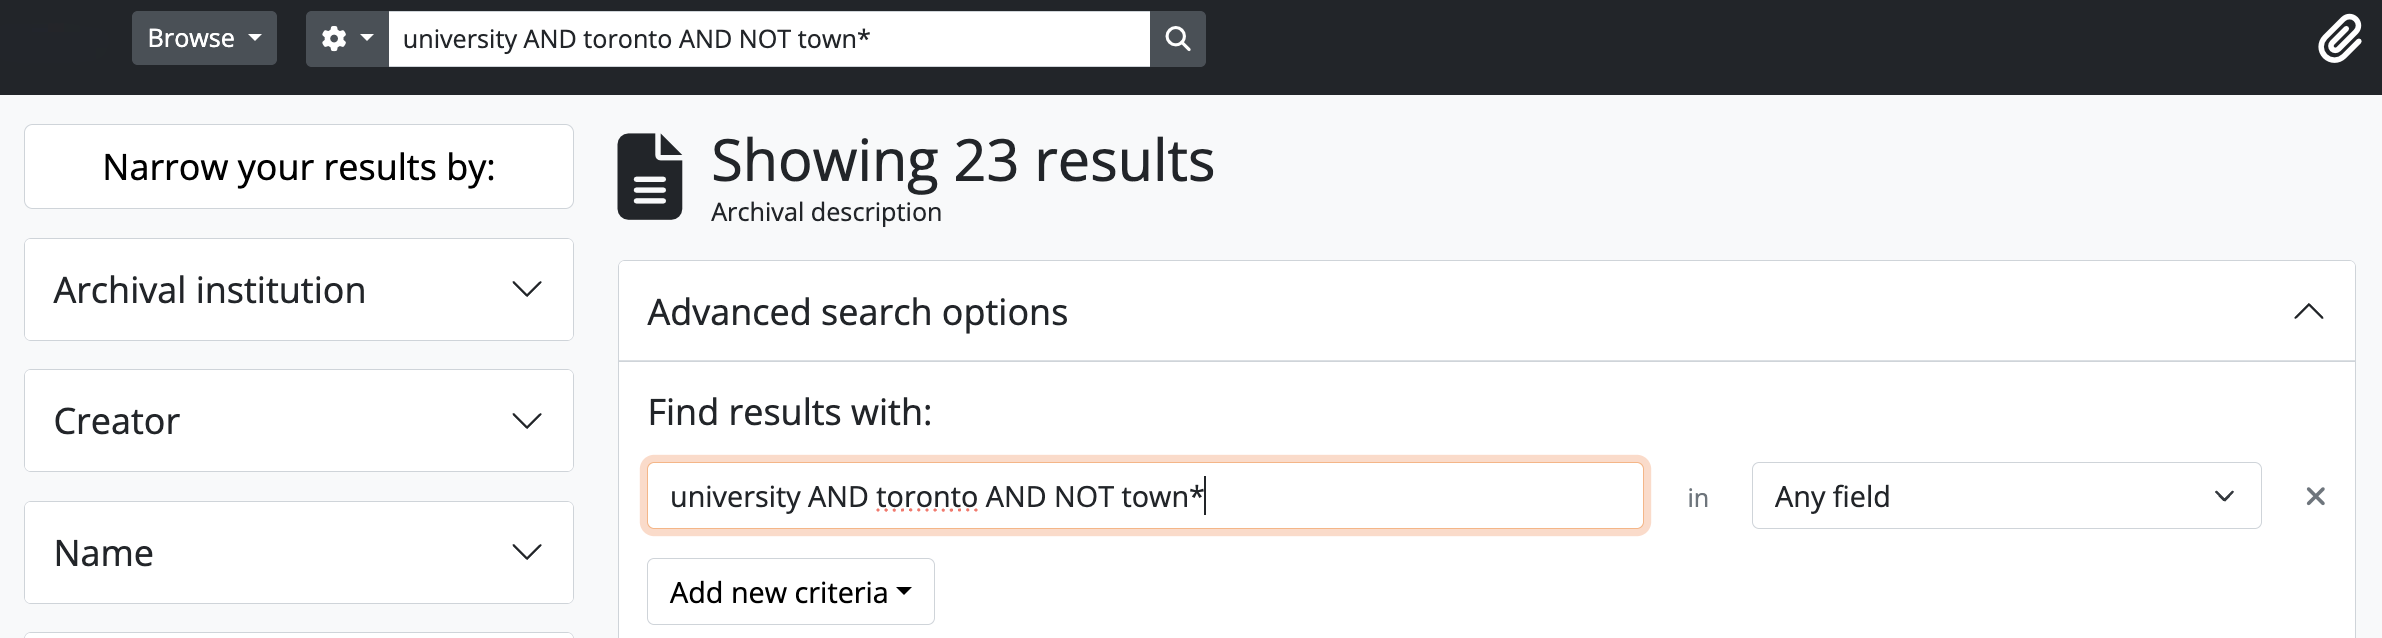This screenshot has height=638, width=2382.
Task: Open the Add new criteria dropdown
Action: click(790, 592)
